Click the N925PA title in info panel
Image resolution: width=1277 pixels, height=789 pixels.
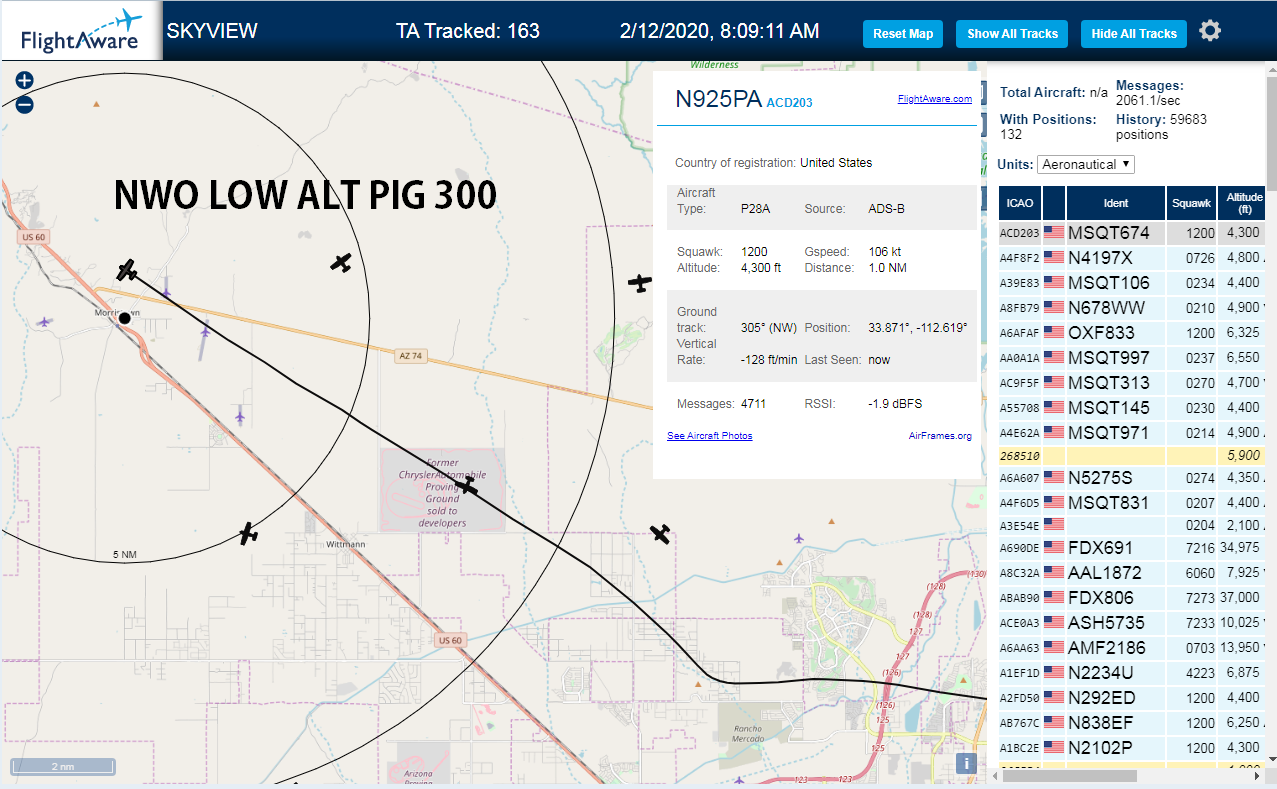point(718,99)
